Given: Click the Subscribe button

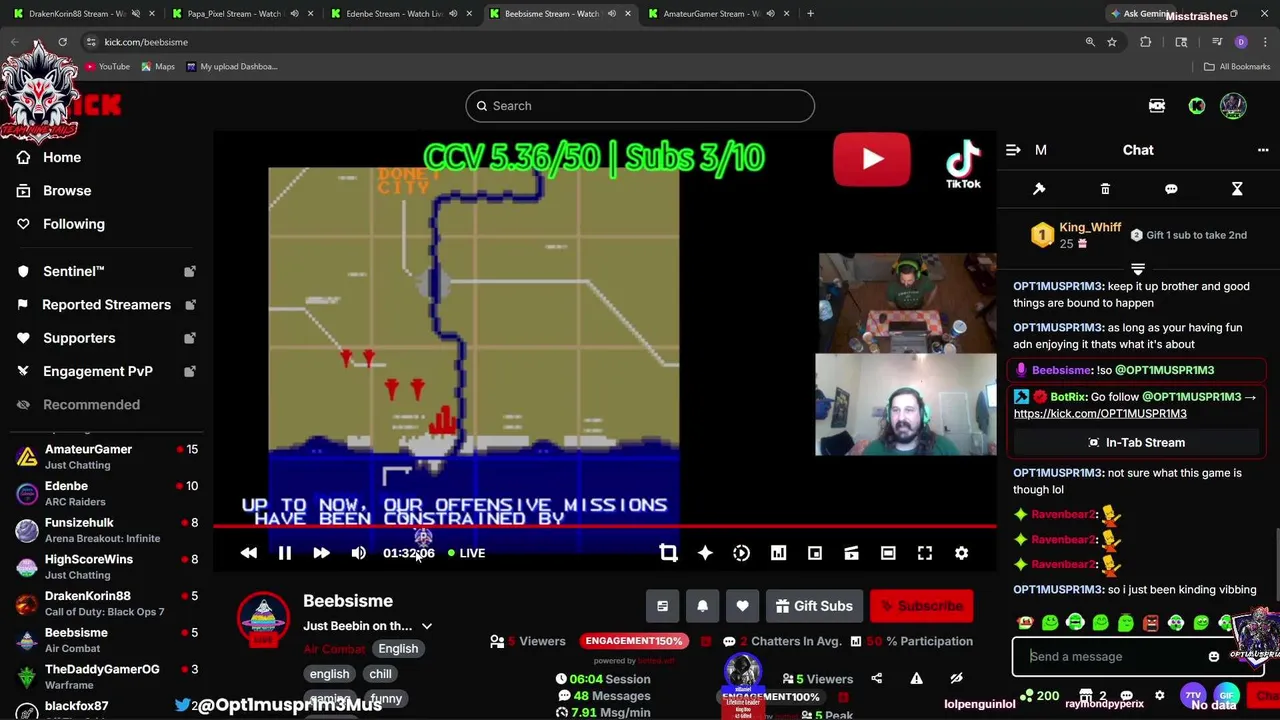Looking at the screenshot, I should (x=921, y=606).
